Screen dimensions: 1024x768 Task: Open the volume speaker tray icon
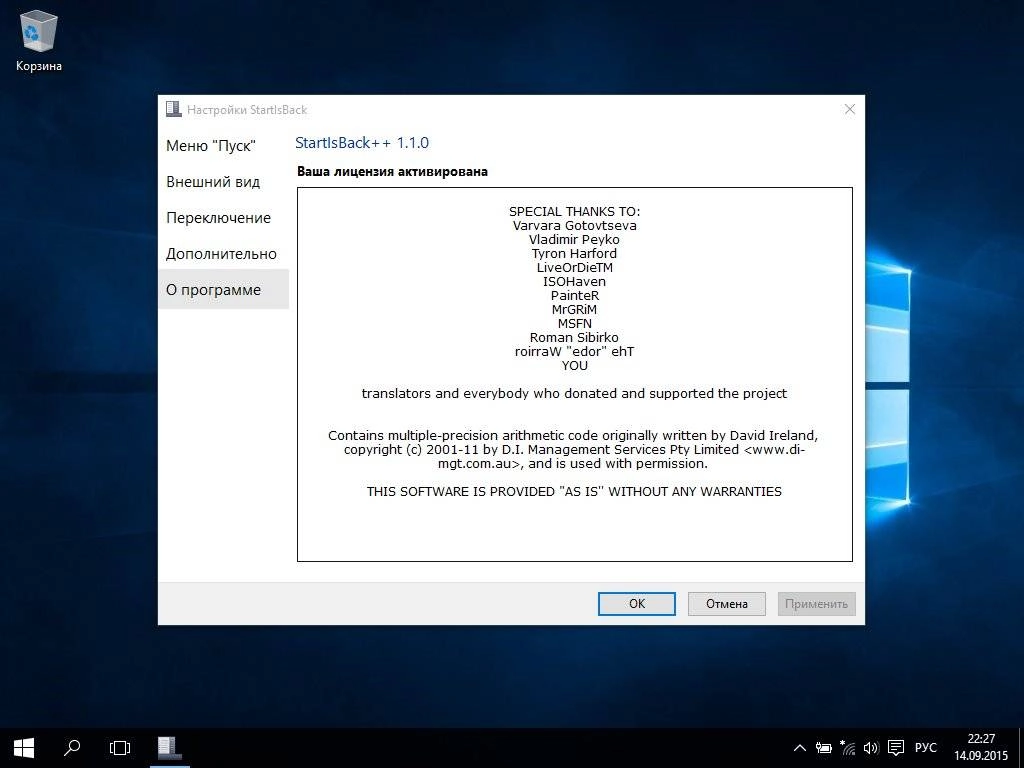pos(871,748)
